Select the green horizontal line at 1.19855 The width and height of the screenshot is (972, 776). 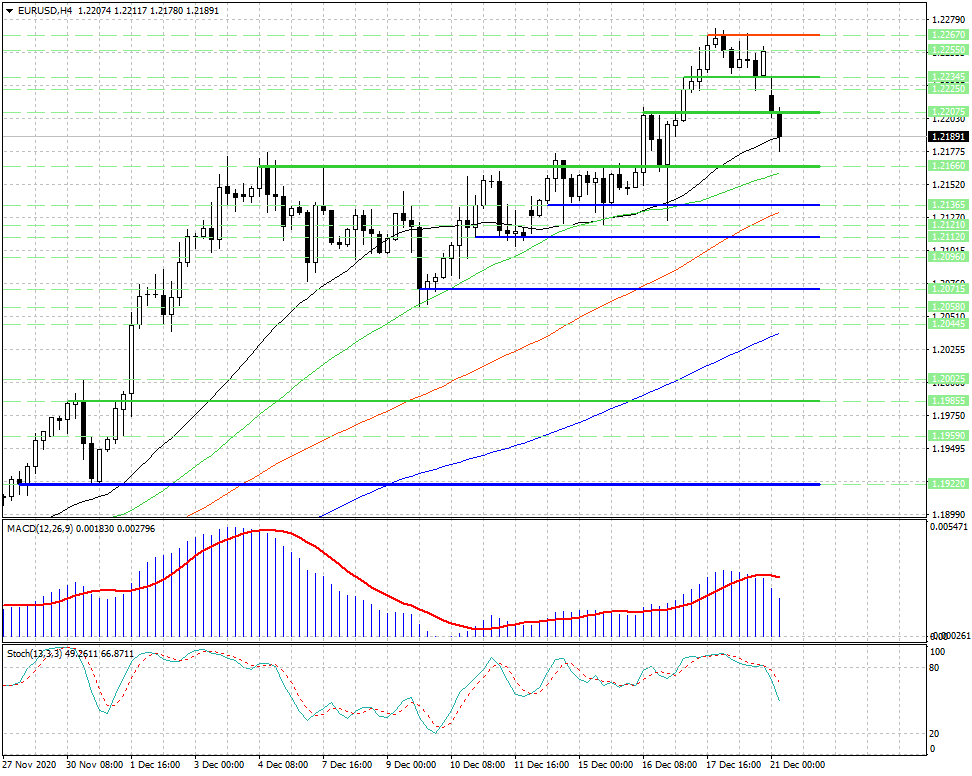443,401
